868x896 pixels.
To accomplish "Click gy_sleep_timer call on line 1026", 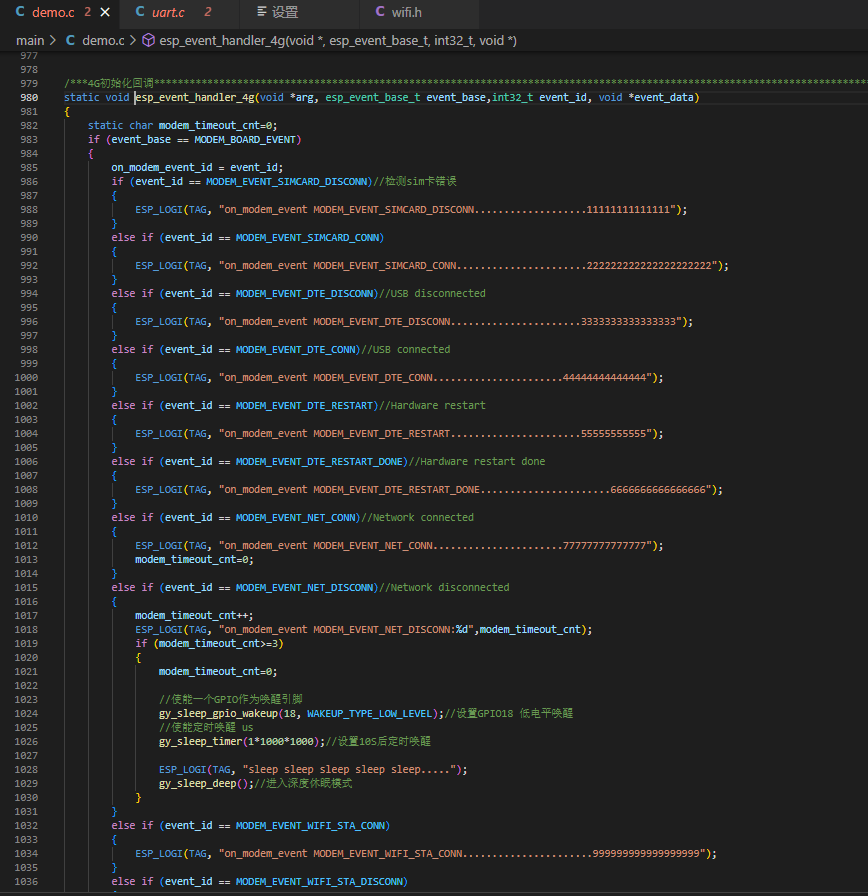I will [x=200, y=742].
